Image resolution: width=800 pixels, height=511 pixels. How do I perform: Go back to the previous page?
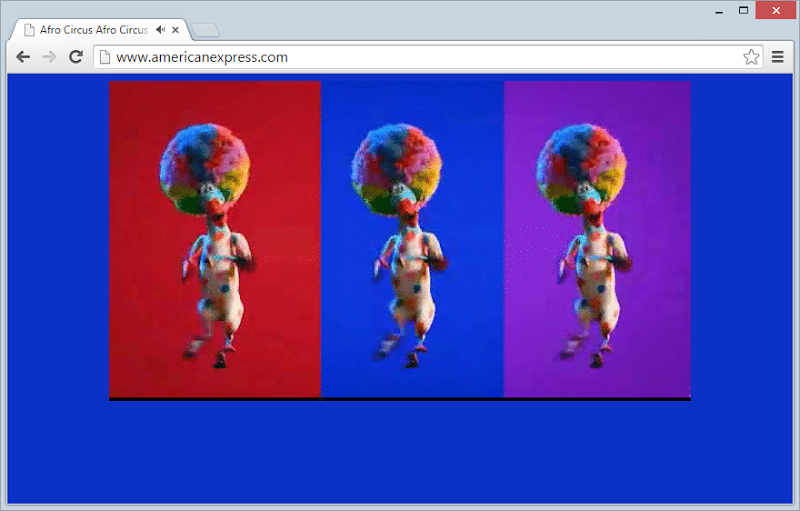point(23,57)
